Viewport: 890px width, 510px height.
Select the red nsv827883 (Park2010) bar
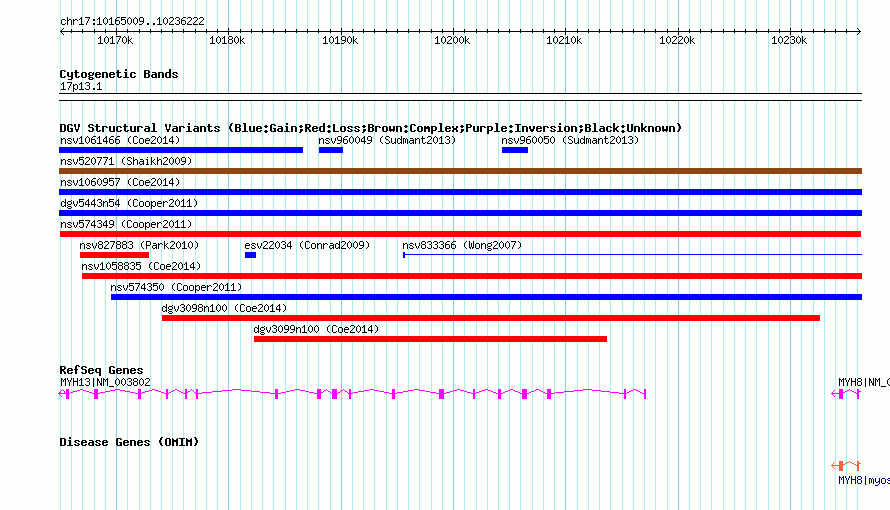coord(114,255)
